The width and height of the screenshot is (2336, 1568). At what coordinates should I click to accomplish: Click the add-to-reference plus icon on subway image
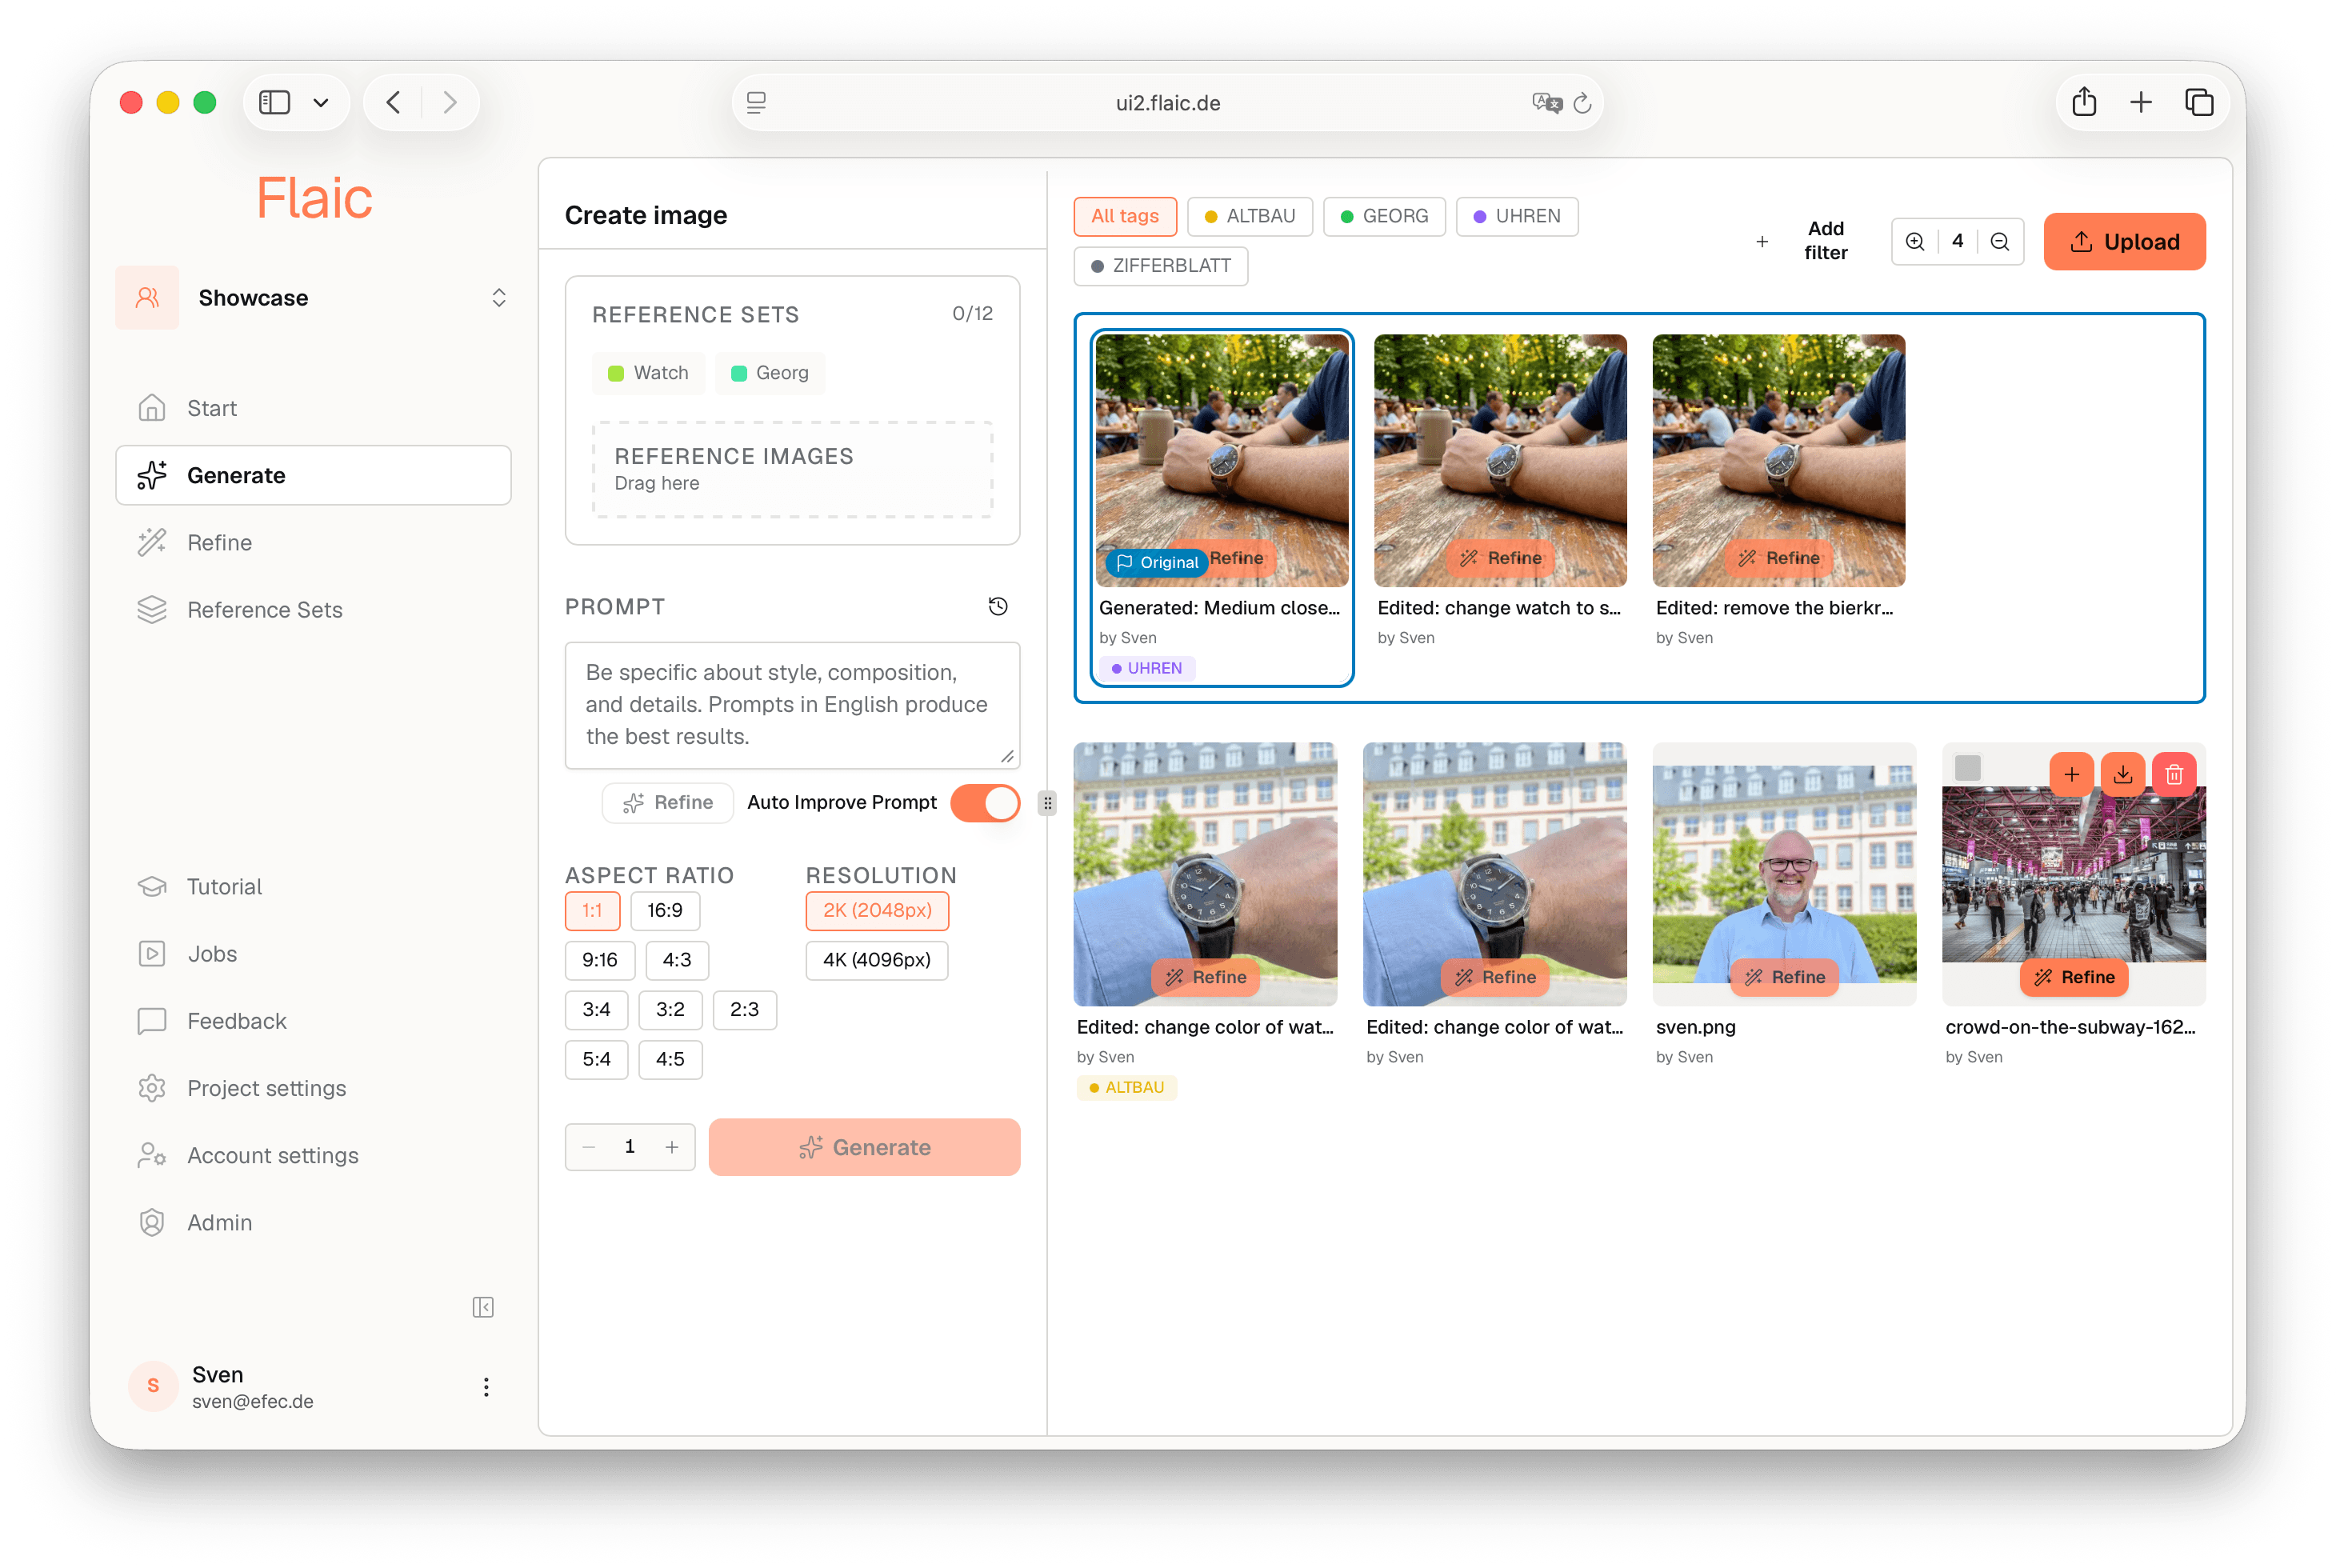point(2071,774)
